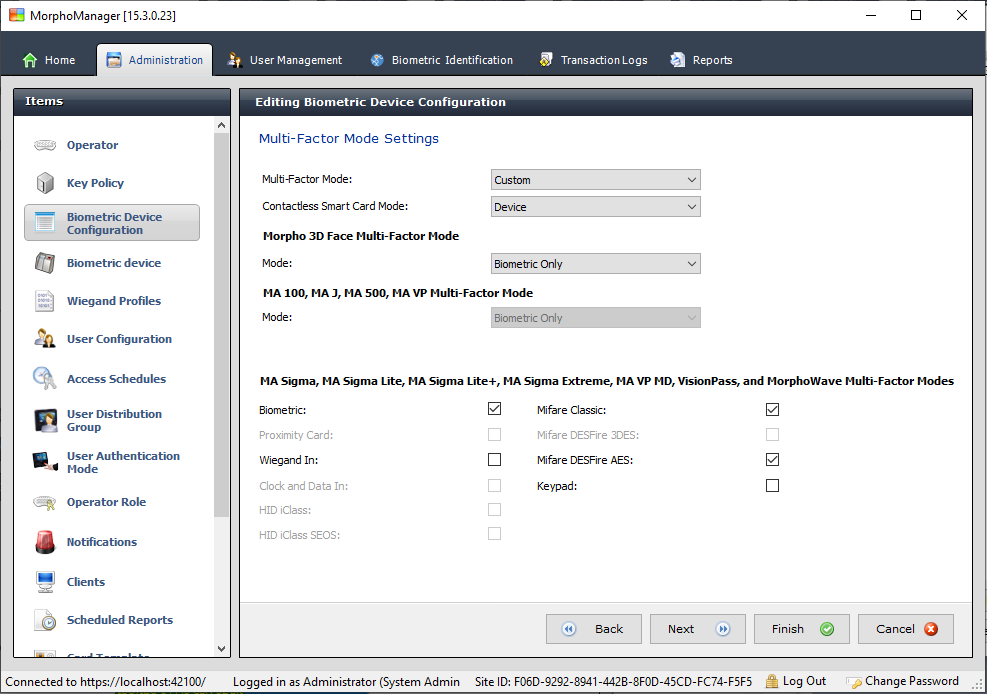Viewport: 987px width, 694px height.
Task: Open the Morpho 3D Face Mode dropdown
Action: tap(595, 263)
